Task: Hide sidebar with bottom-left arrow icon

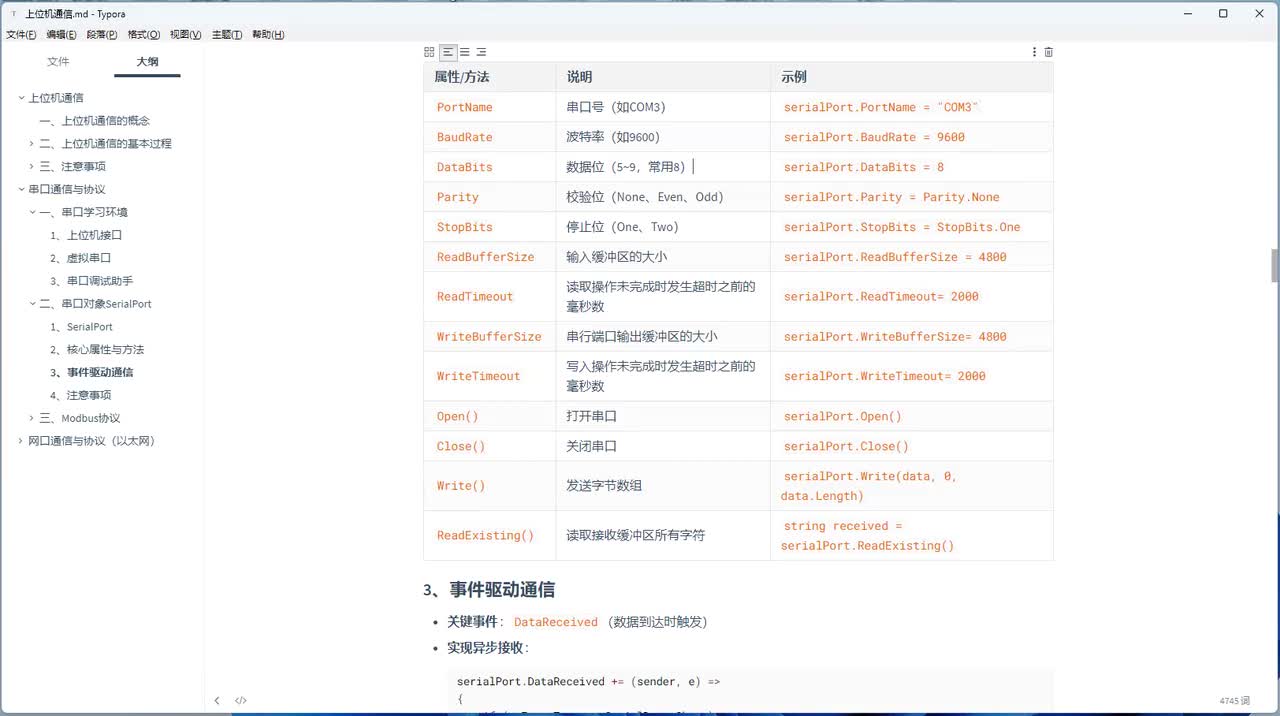Action: pos(217,701)
